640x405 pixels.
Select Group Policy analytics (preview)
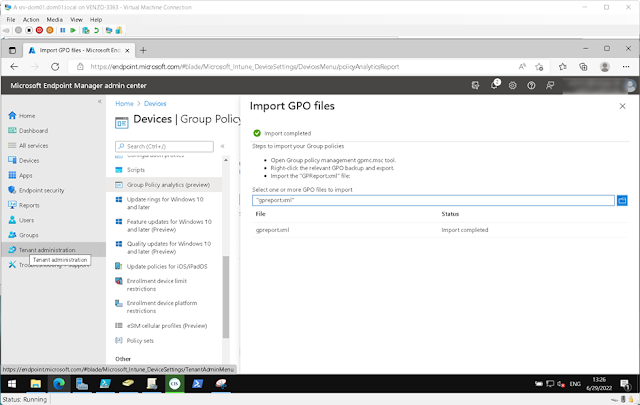(x=162, y=185)
